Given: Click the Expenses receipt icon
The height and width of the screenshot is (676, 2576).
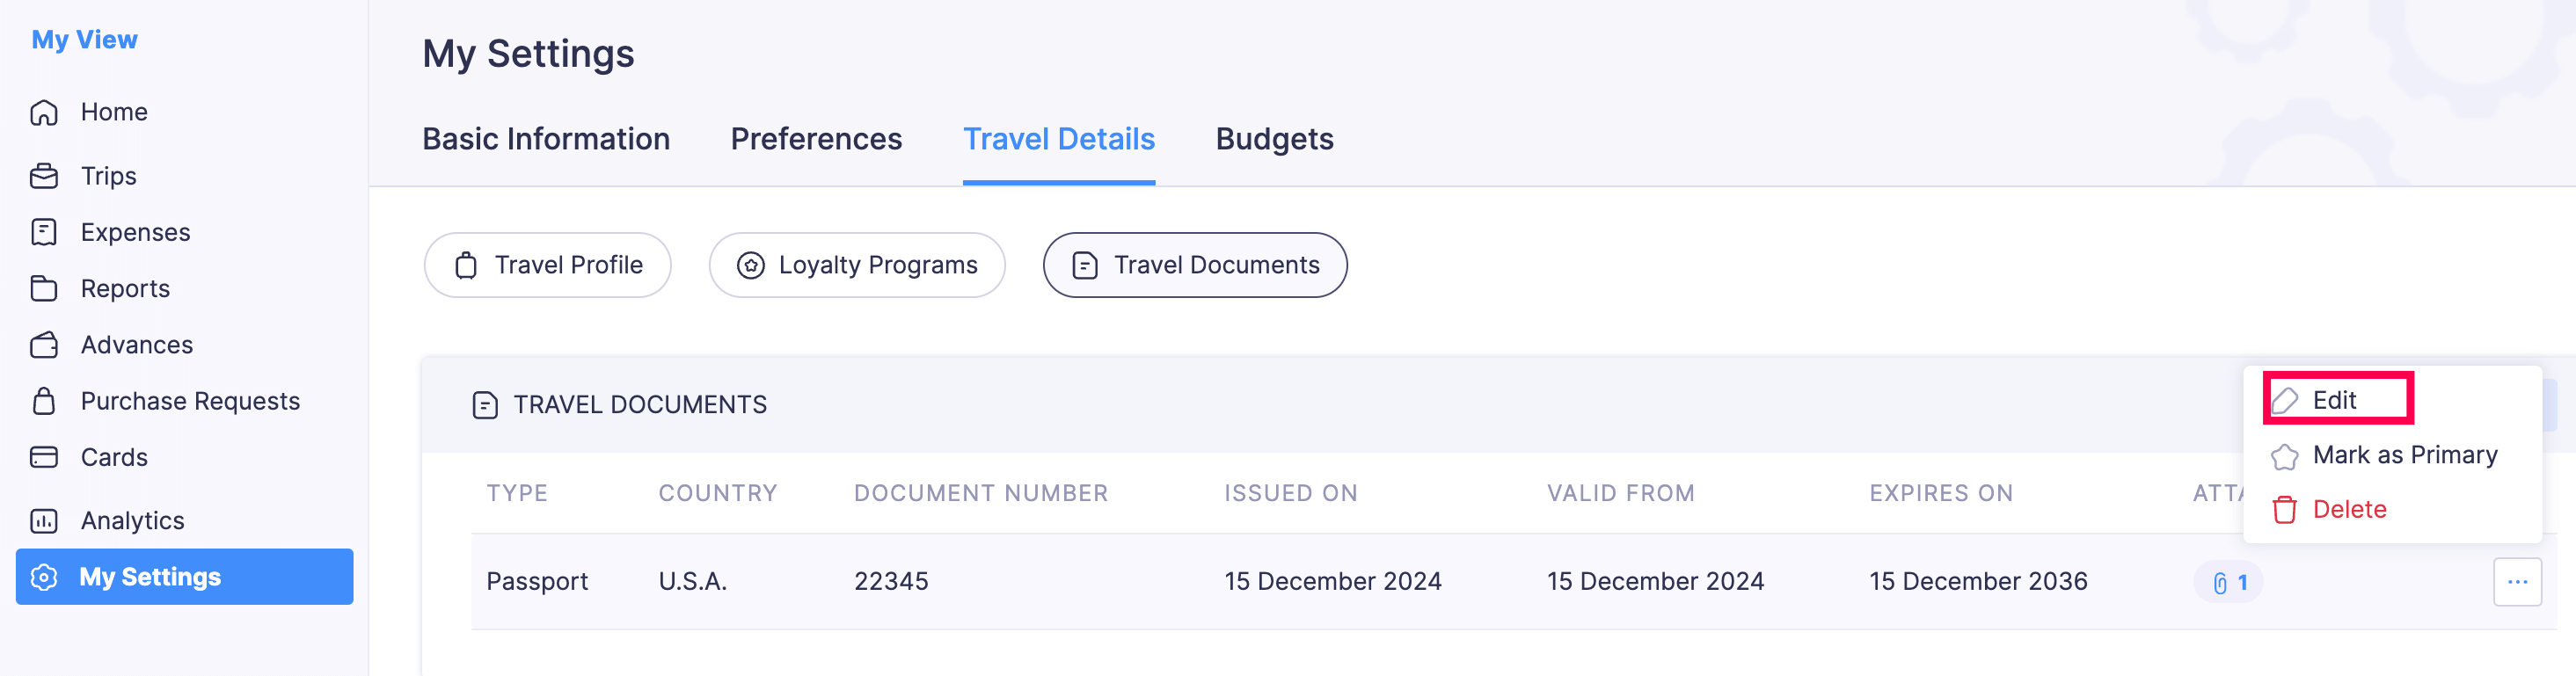Looking at the screenshot, I should (x=44, y=232).
